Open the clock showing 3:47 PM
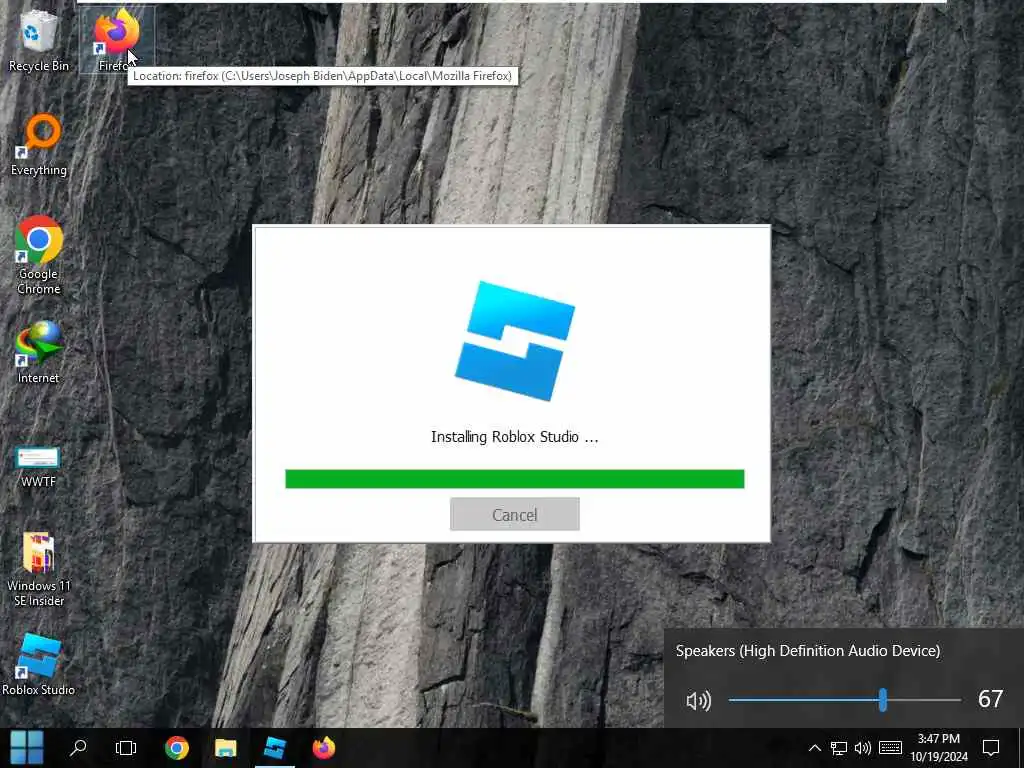The height and width of the screenshot is (768, 1024). coord(939,748)
